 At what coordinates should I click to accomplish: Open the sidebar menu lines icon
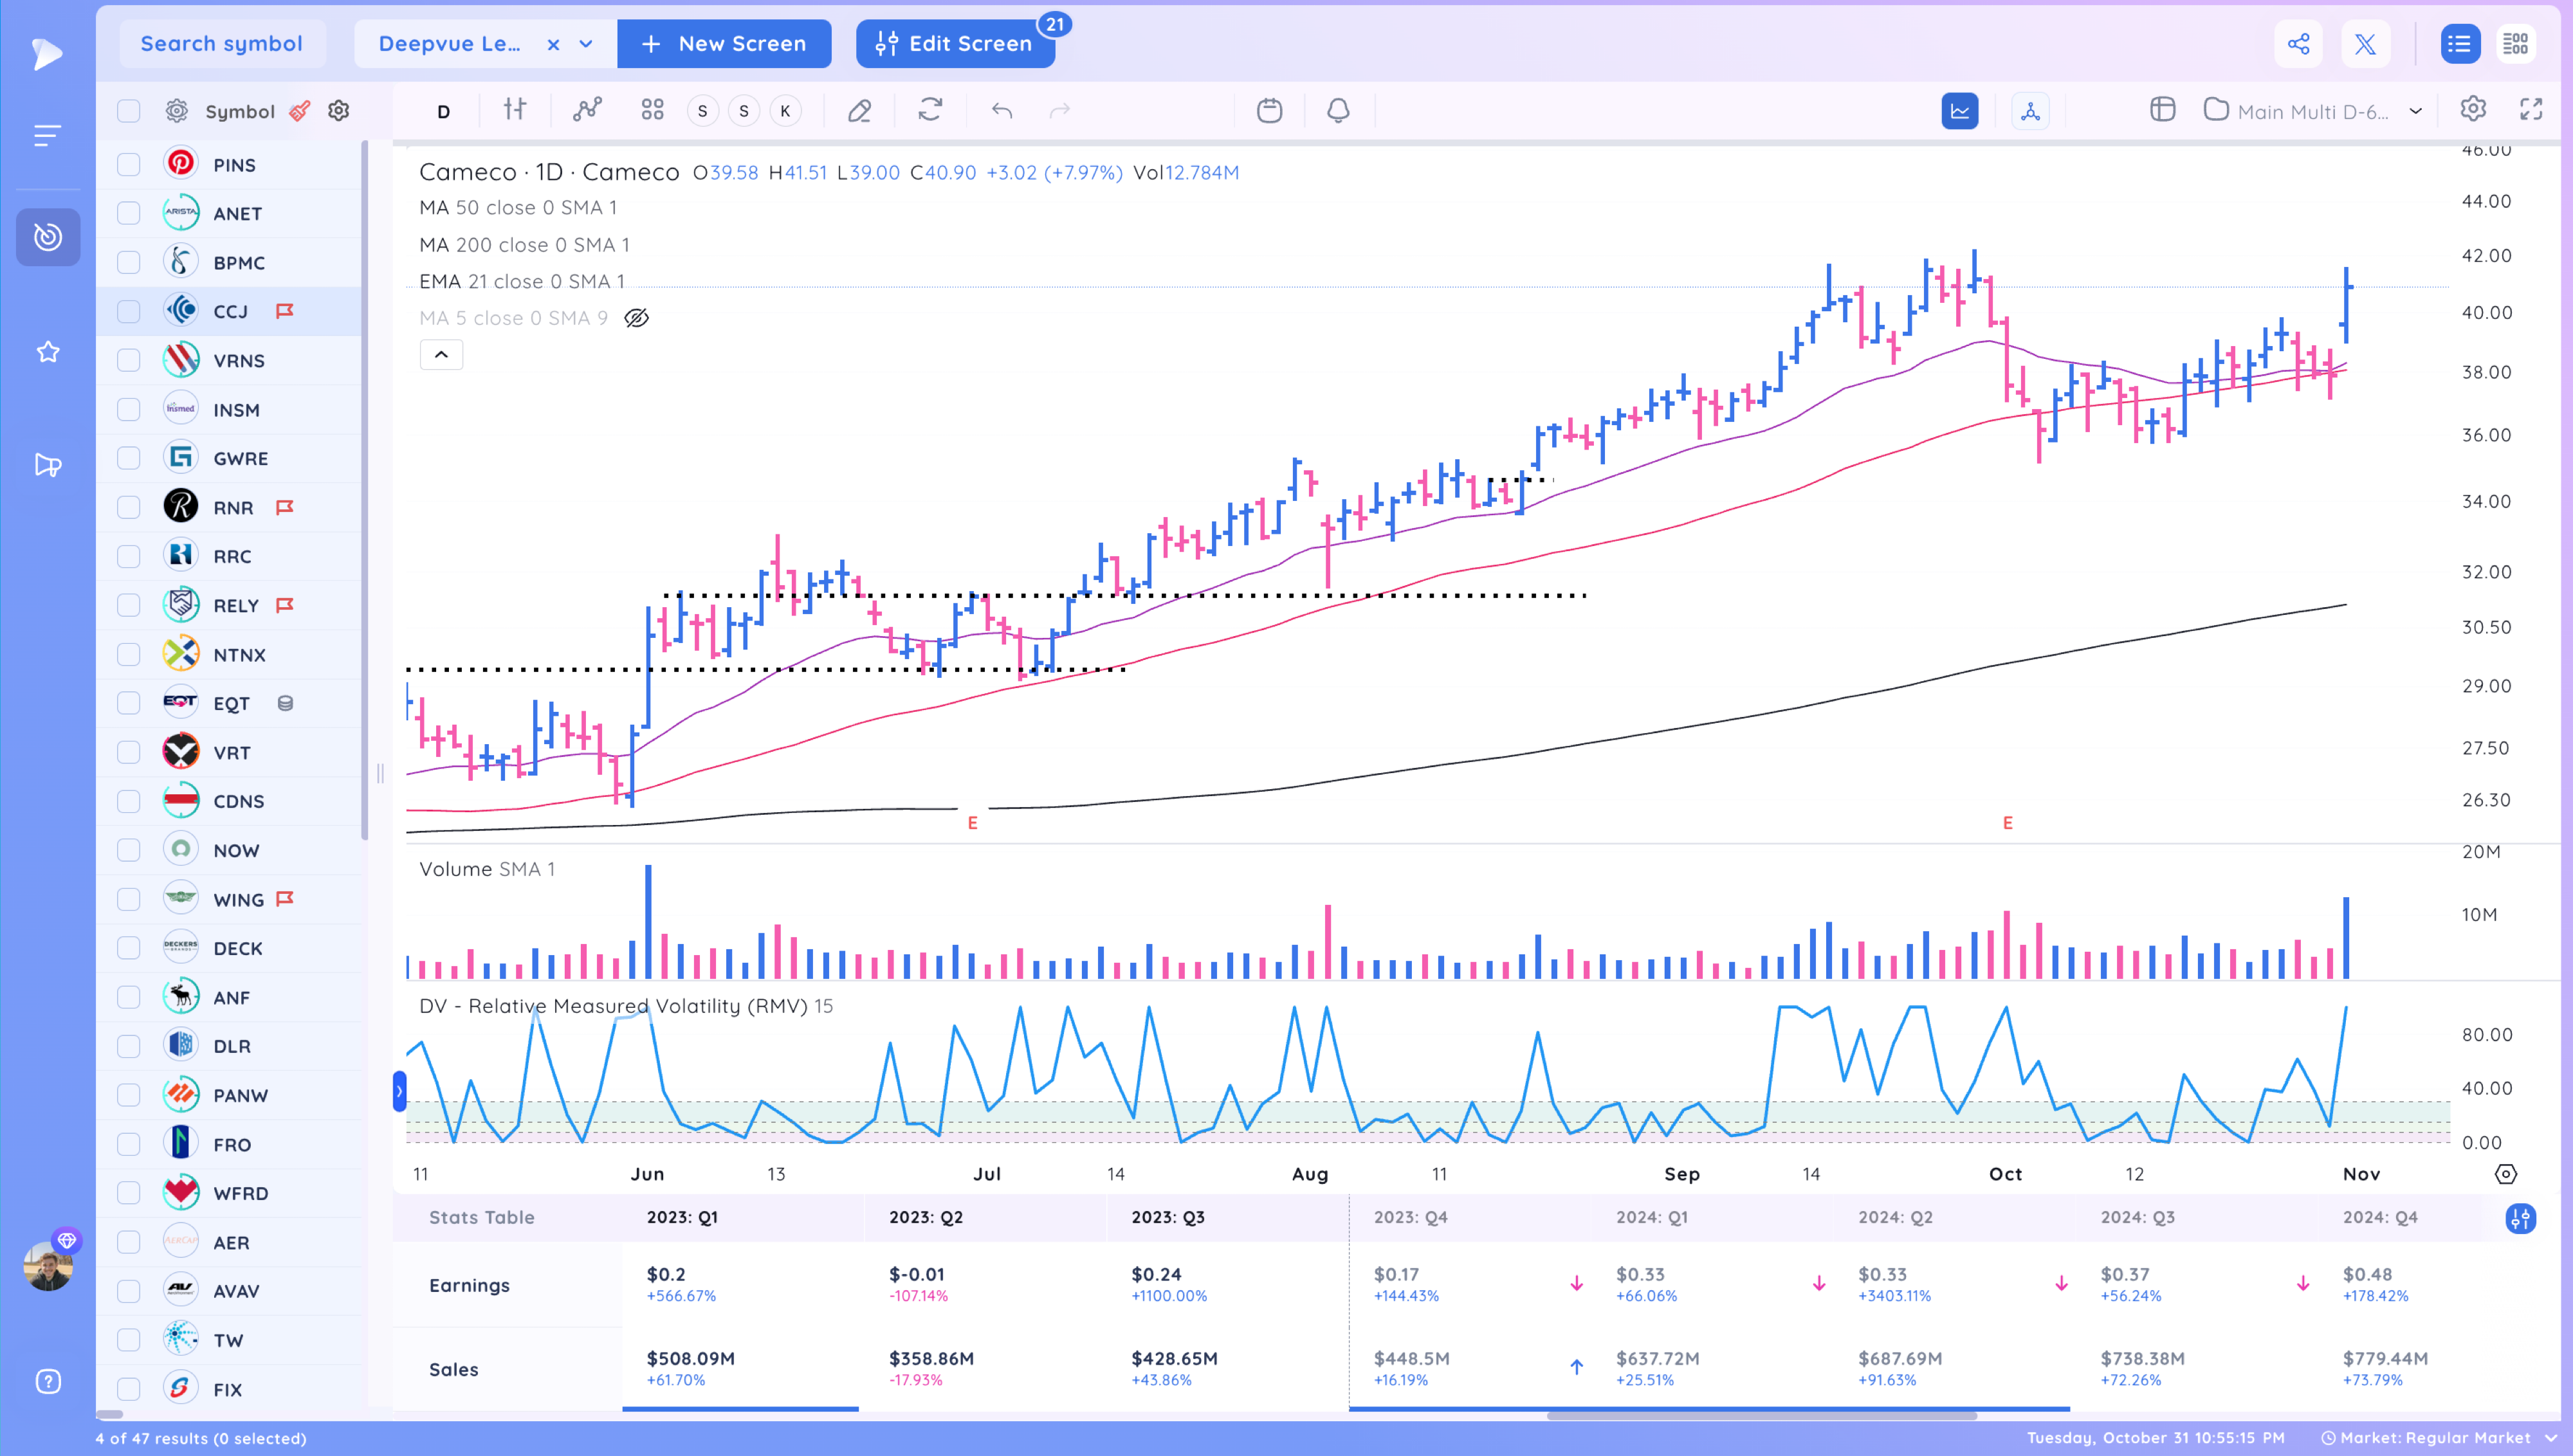[47, 135]
